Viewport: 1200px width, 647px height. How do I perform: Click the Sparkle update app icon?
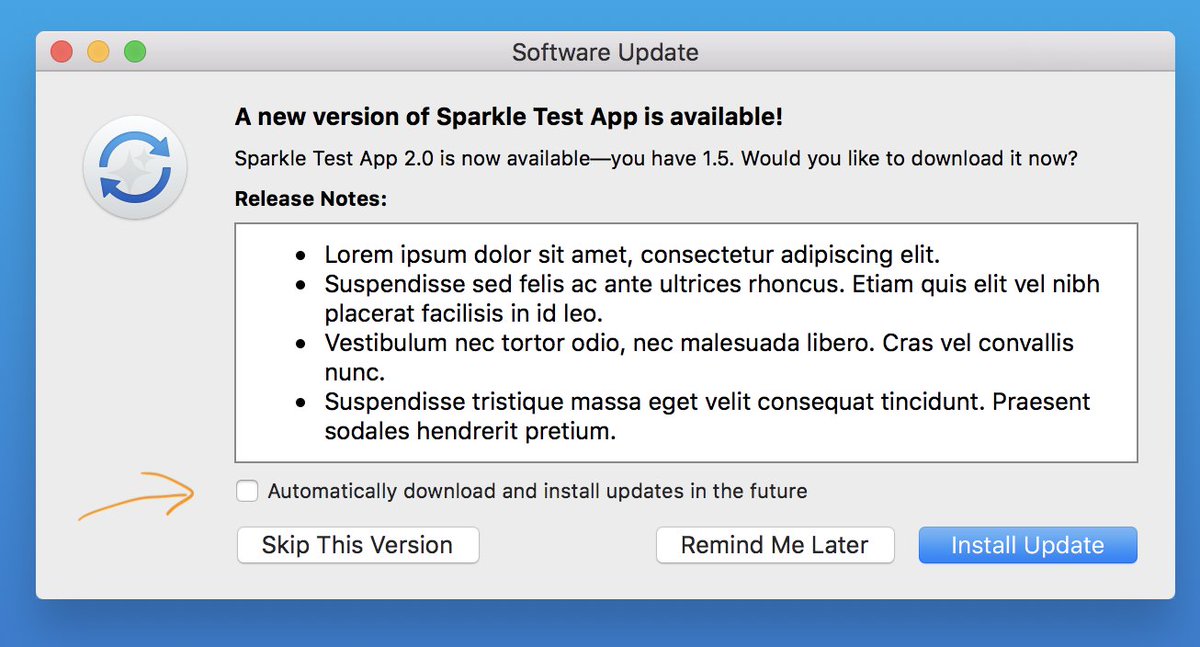136,167
